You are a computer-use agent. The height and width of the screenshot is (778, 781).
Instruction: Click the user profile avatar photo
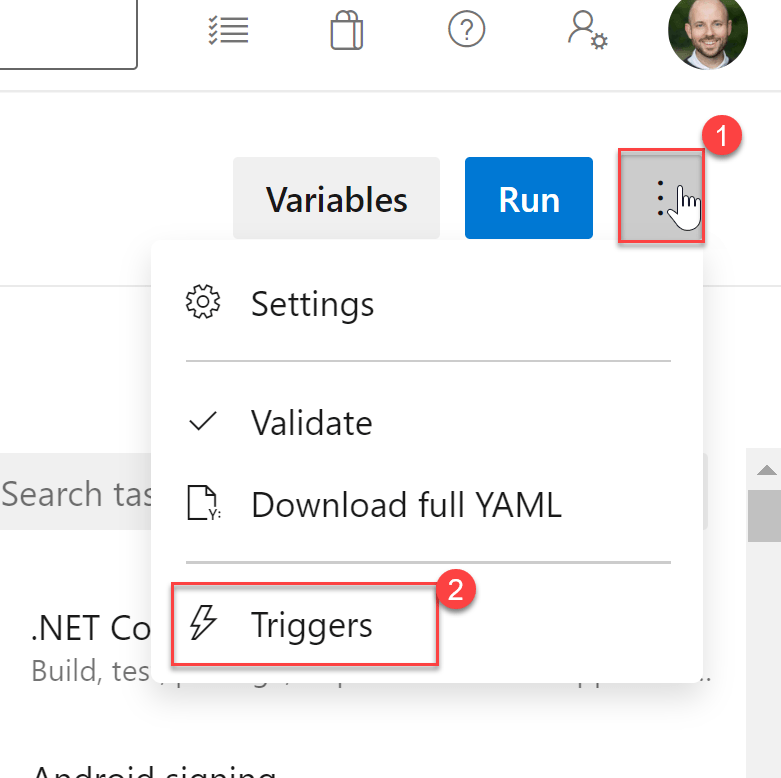(x=707, y=34)
